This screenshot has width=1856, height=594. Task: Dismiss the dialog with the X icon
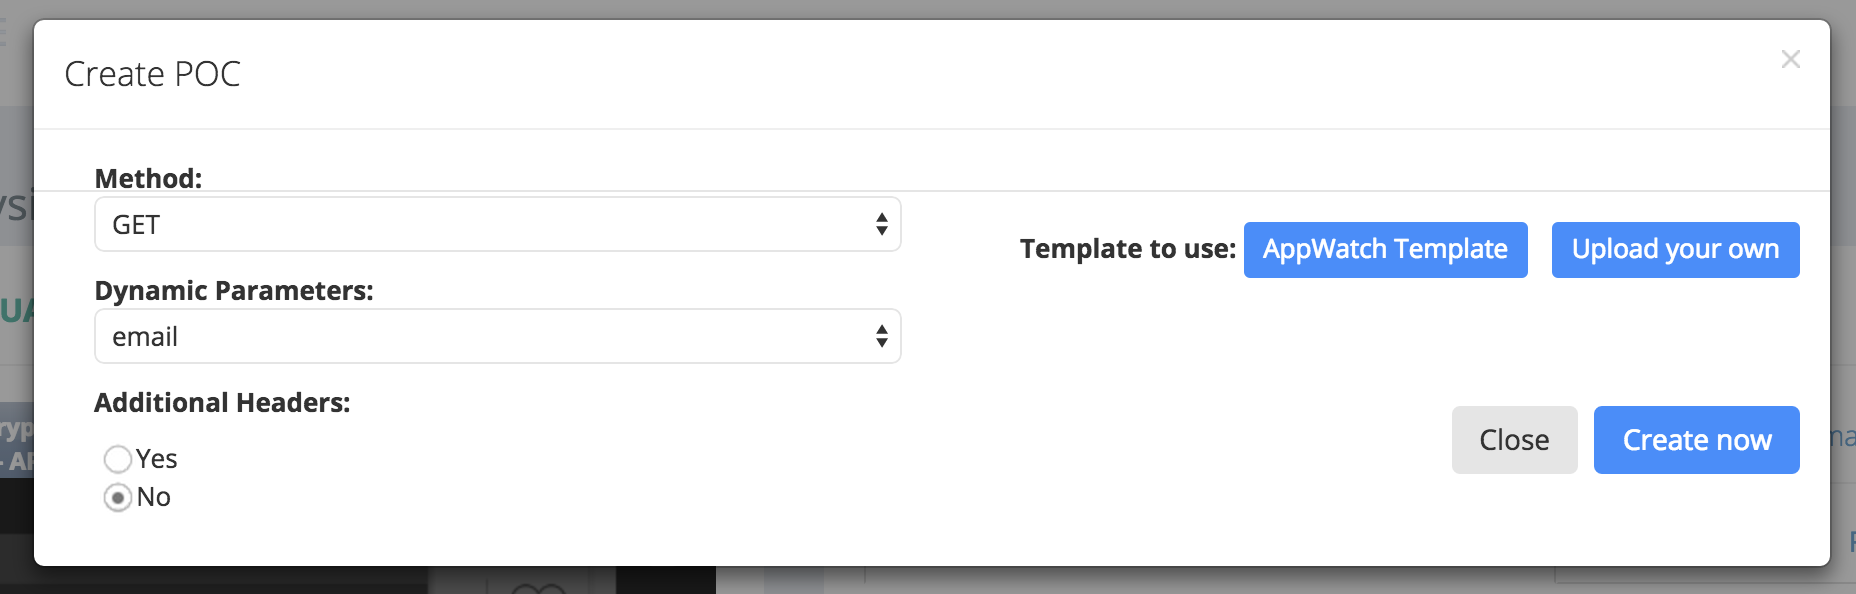point(1790,60)
